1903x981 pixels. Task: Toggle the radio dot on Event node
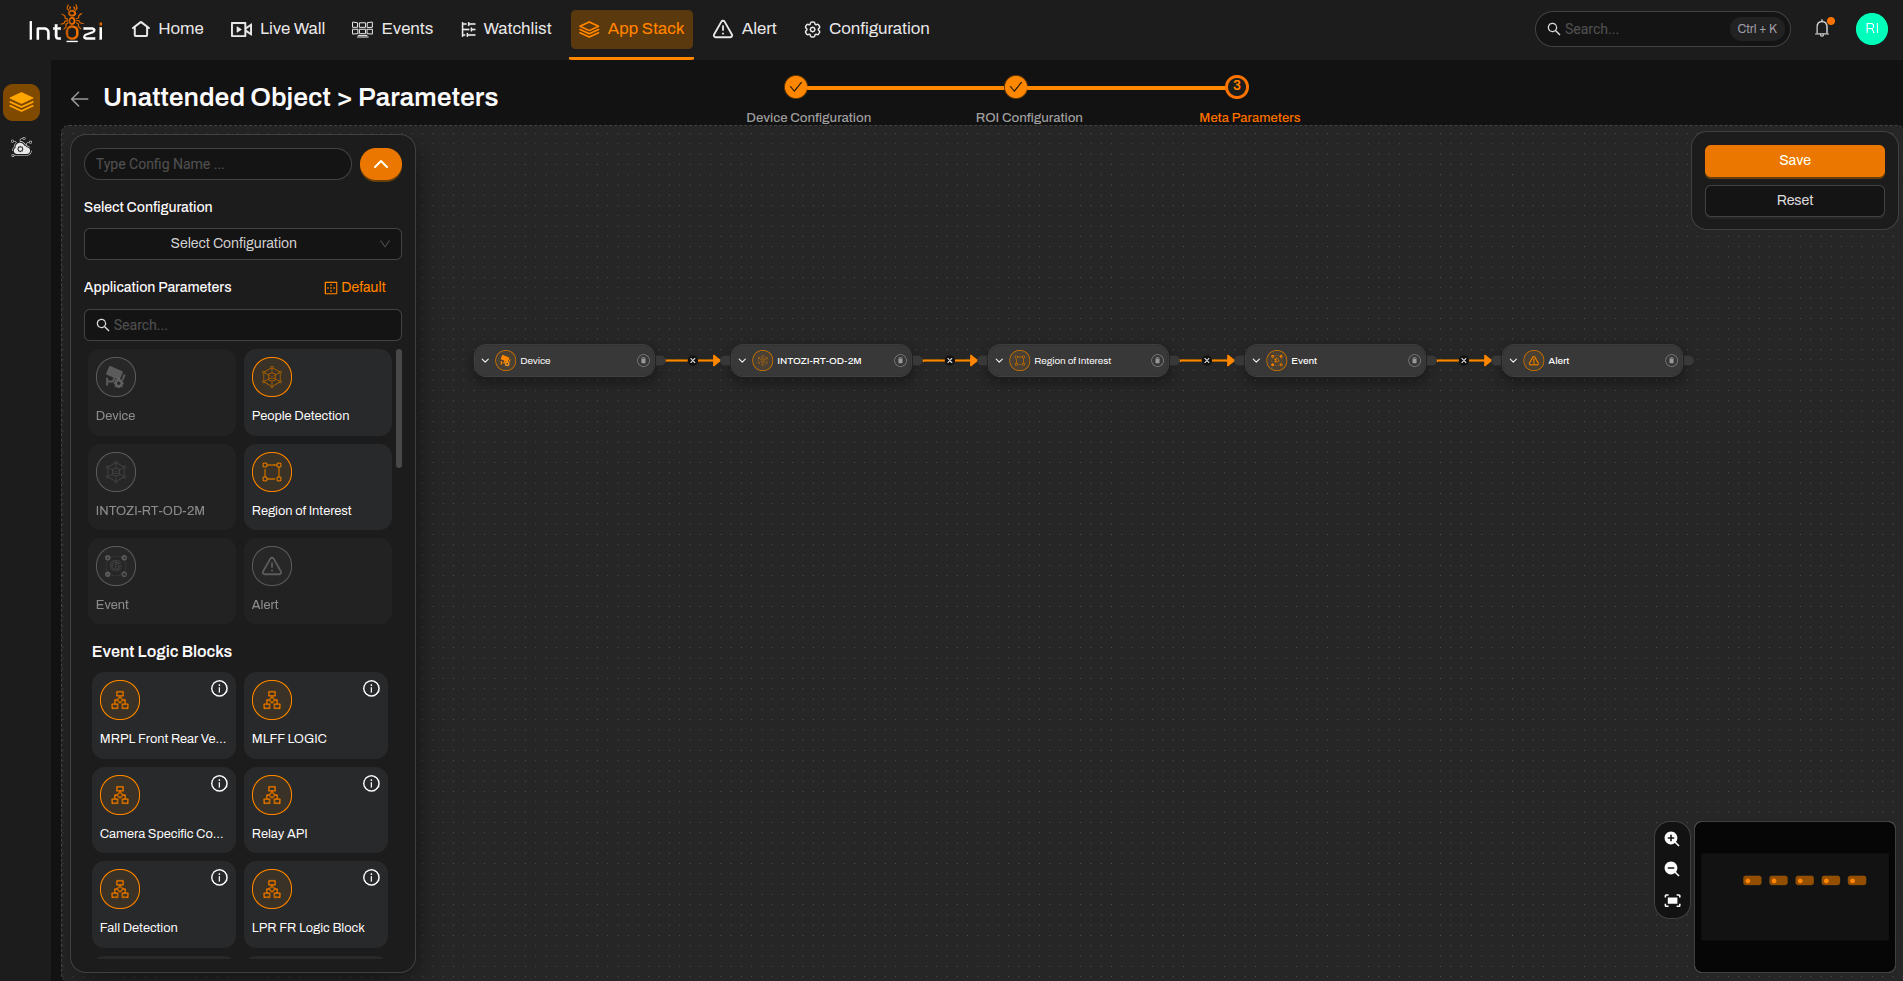1414,361
